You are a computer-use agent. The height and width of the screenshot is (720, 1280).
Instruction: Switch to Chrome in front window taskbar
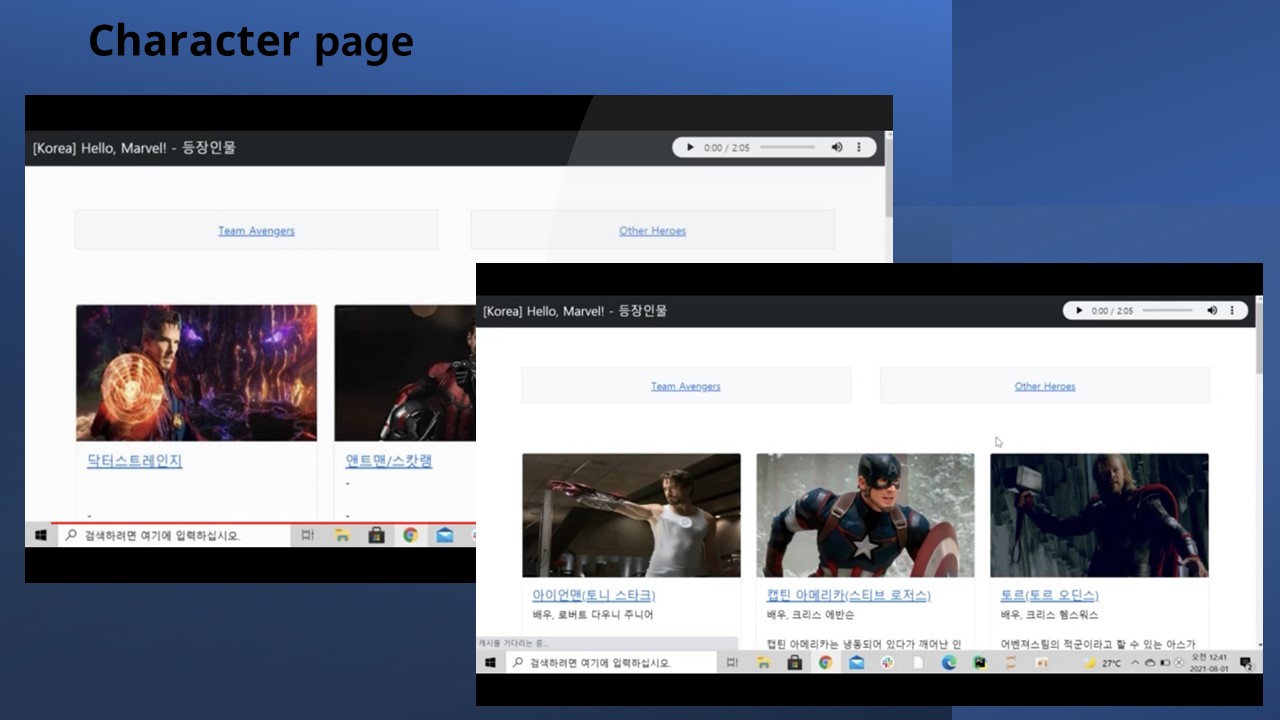(x=825, y=663)
